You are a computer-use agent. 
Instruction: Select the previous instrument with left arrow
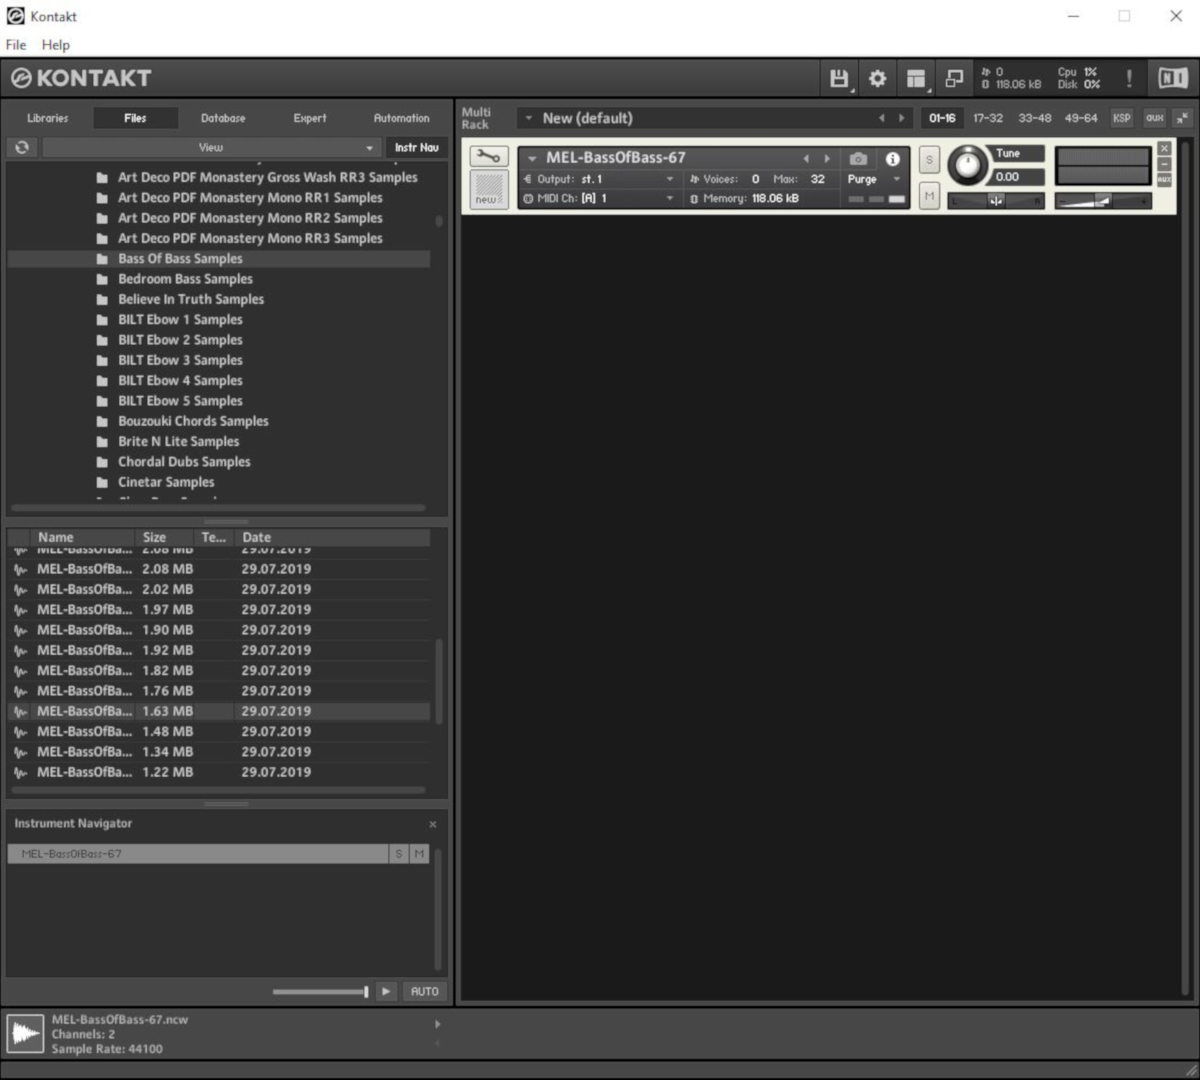[x=806, y=158]
